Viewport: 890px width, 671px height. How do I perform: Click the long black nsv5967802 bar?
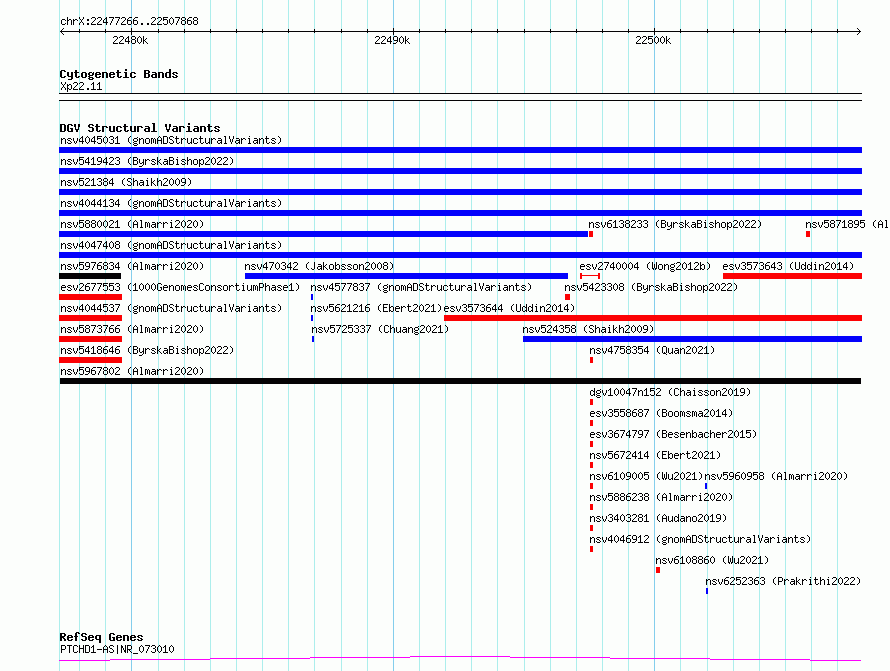(x=460, y=381)
